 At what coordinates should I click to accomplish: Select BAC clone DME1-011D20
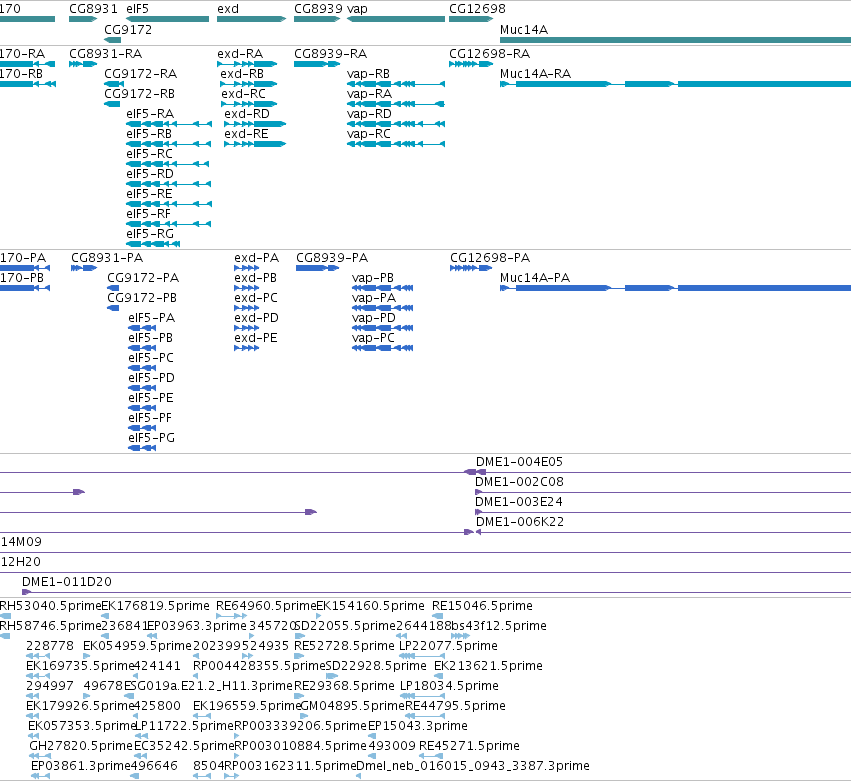[x=67, y=582]
